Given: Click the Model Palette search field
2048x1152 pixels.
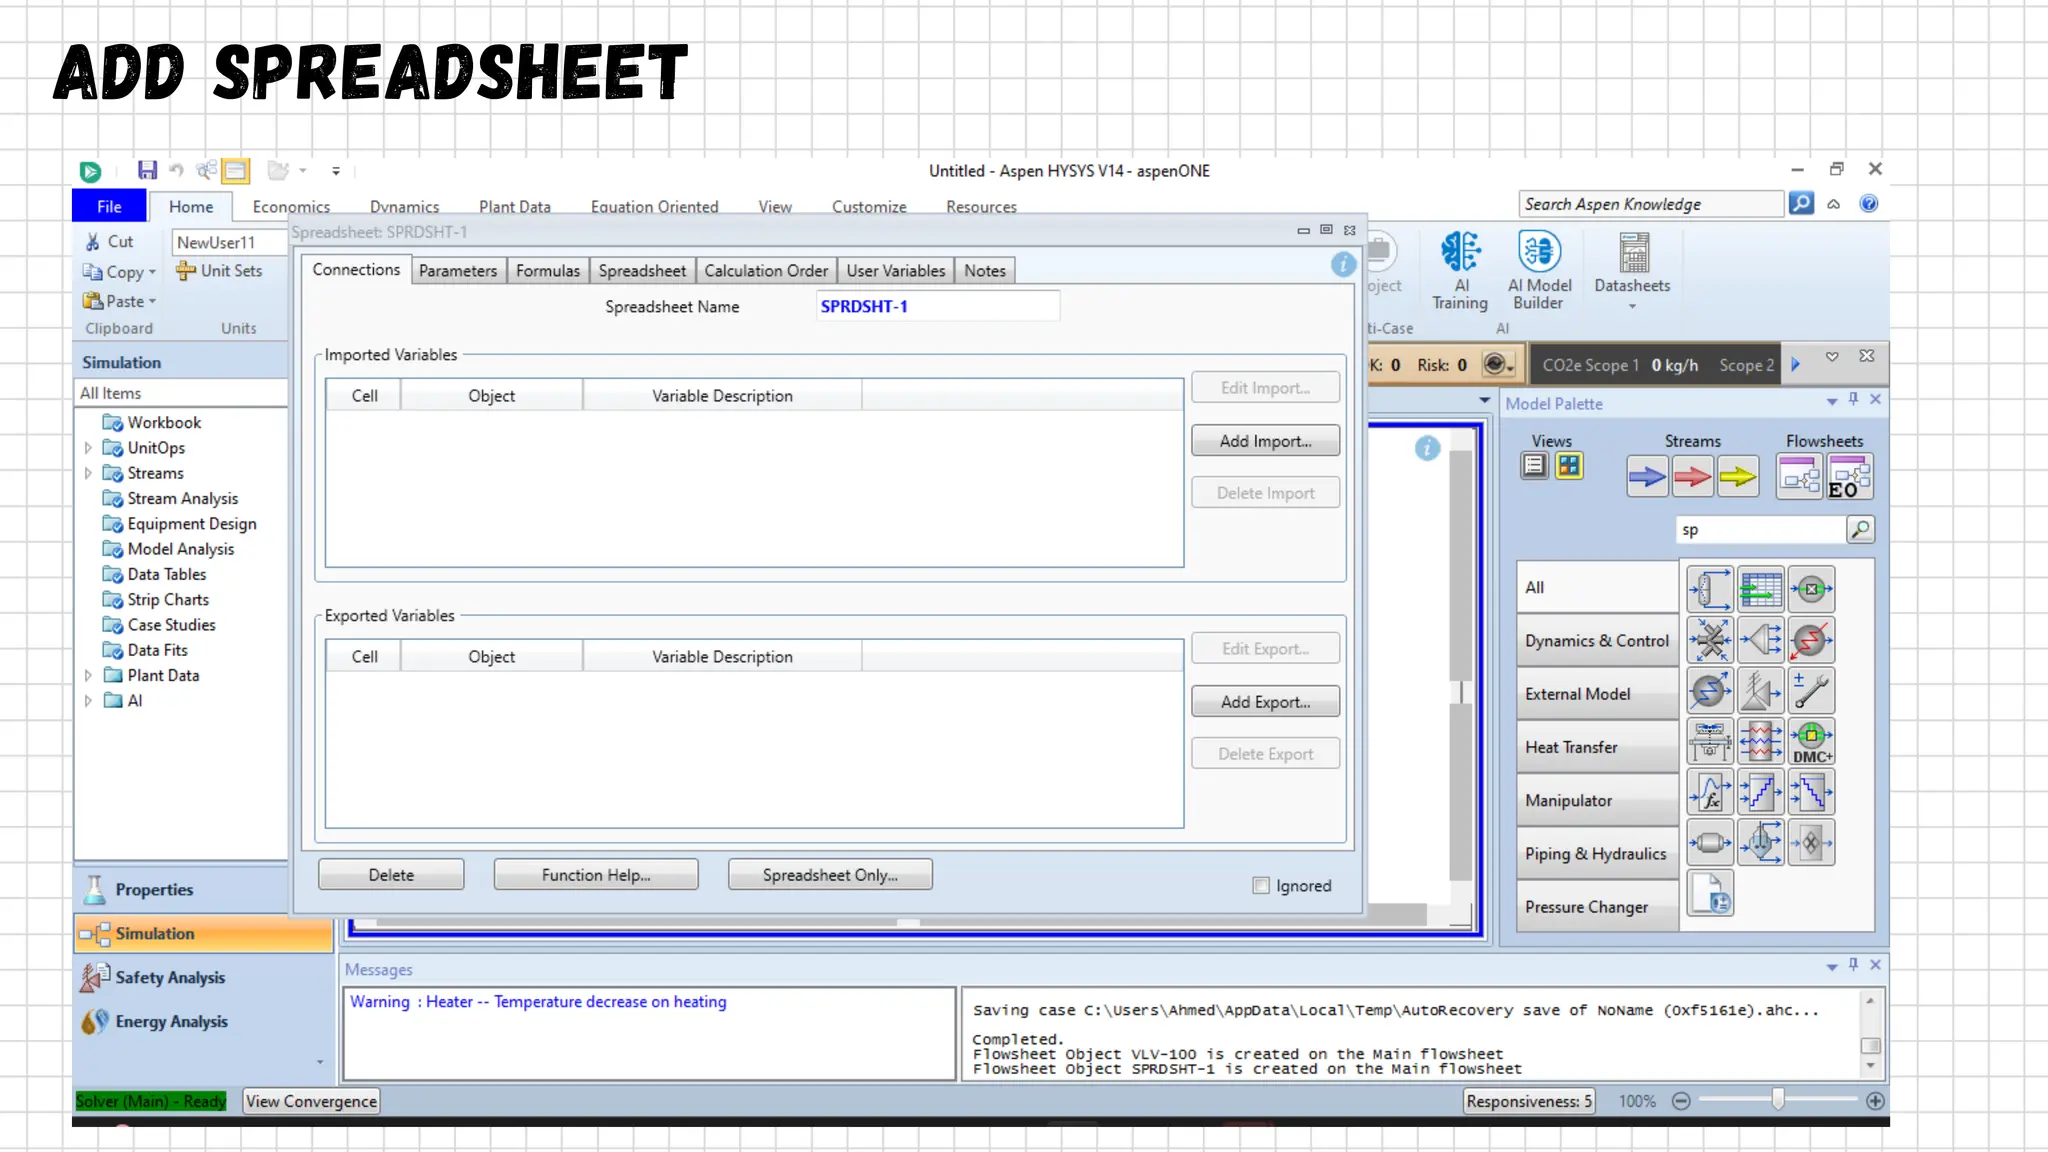Looking at the screenshot, I should click(1760, 530).
